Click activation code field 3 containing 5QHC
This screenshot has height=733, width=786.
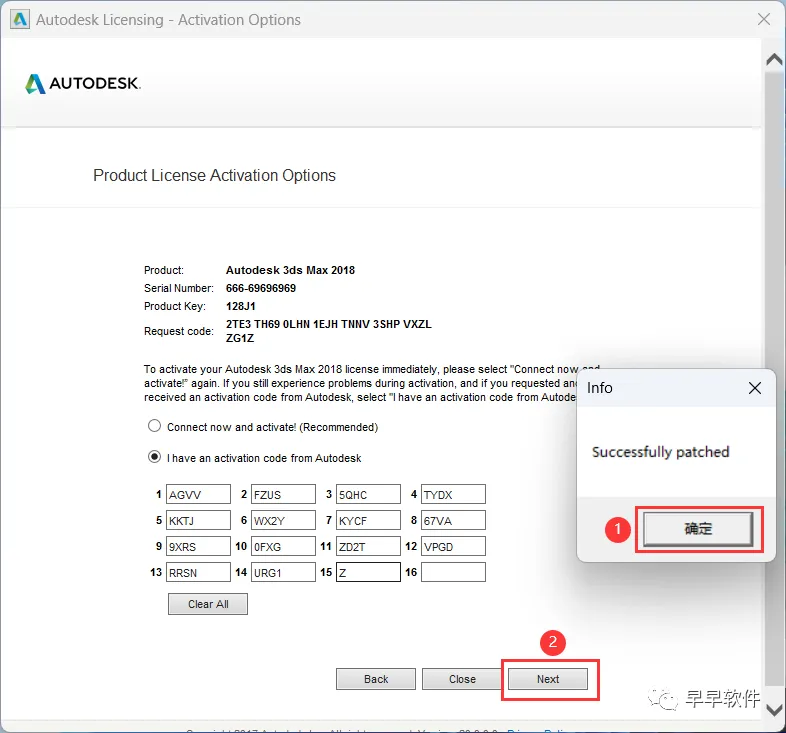368,494
